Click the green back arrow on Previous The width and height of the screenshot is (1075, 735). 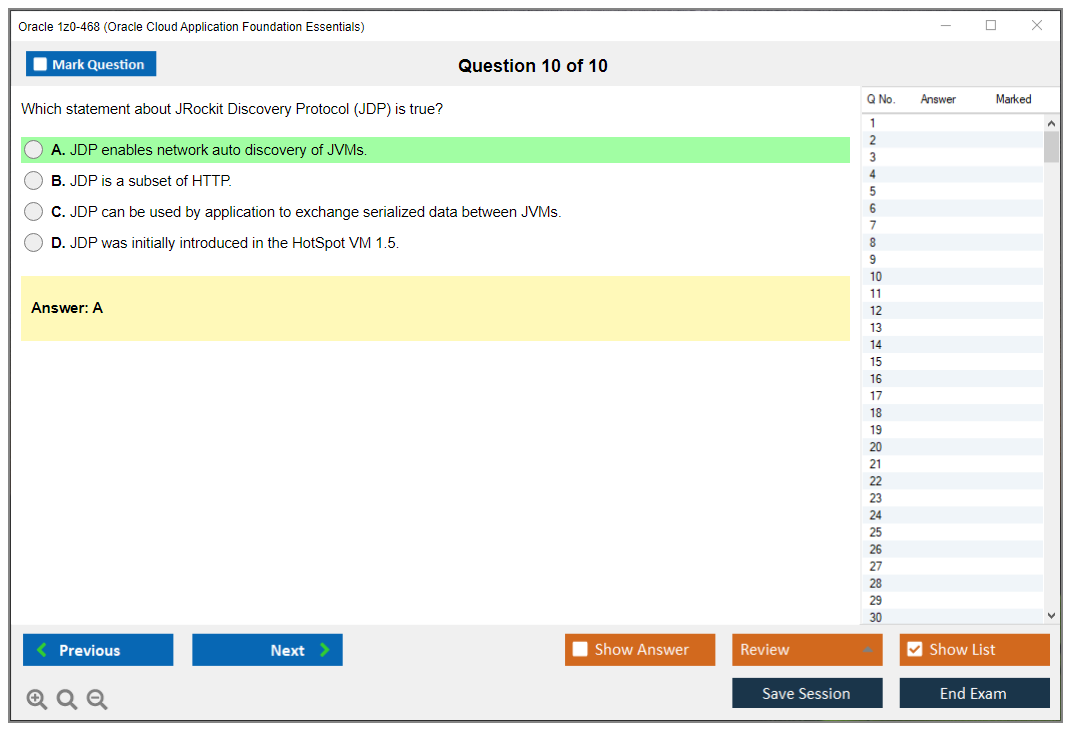click(x=40, y=649)
